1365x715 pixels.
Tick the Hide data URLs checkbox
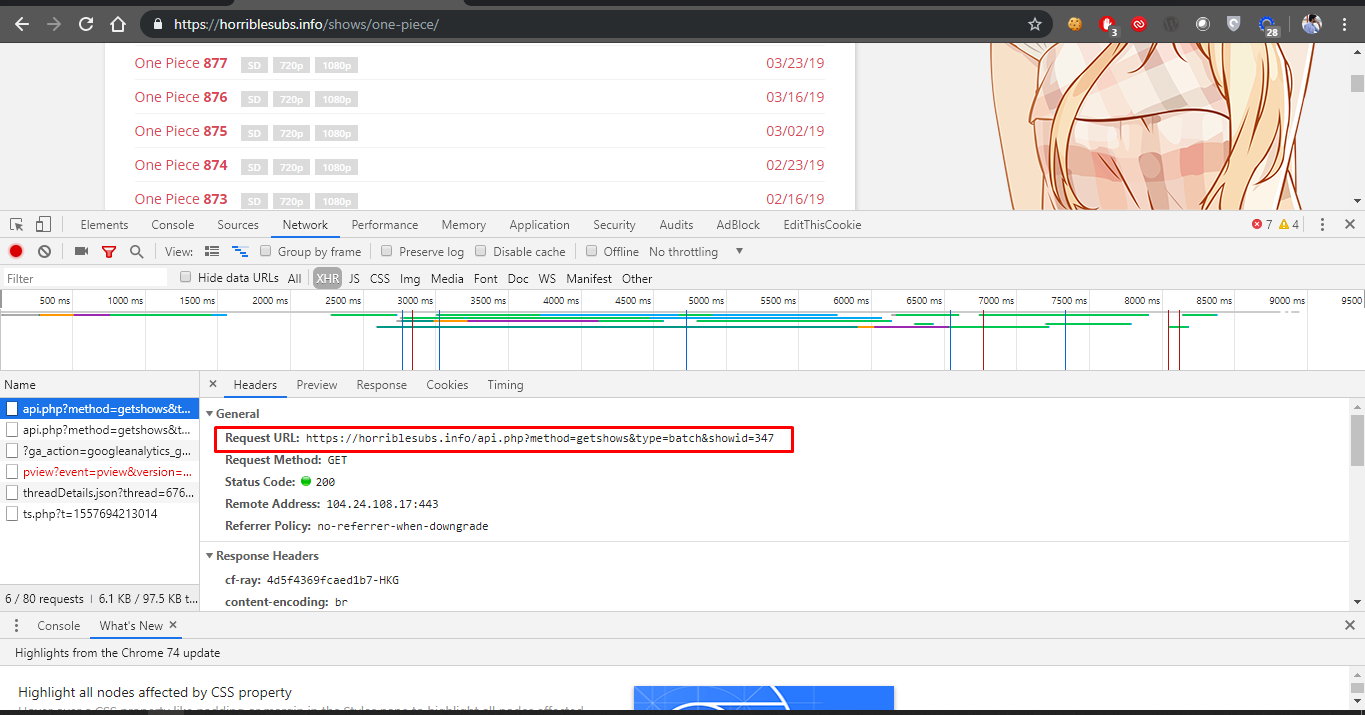click(x=186, y=278)
